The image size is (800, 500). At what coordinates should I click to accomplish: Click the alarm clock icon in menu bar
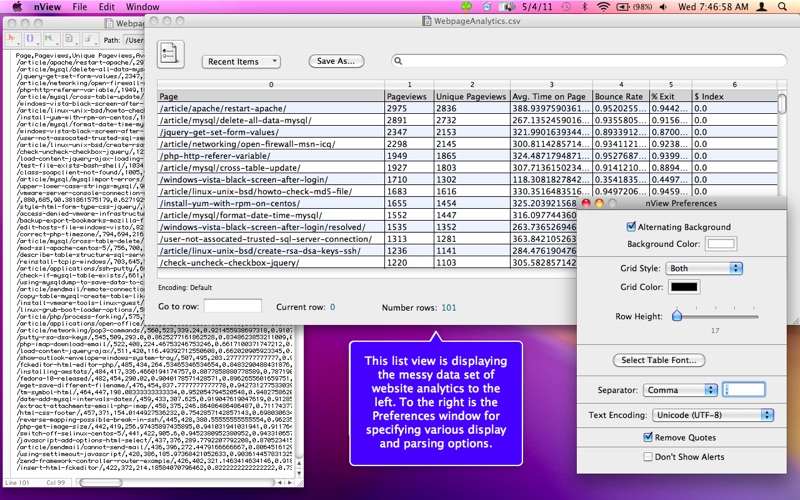pyautogui.click(x=487, y=7)
